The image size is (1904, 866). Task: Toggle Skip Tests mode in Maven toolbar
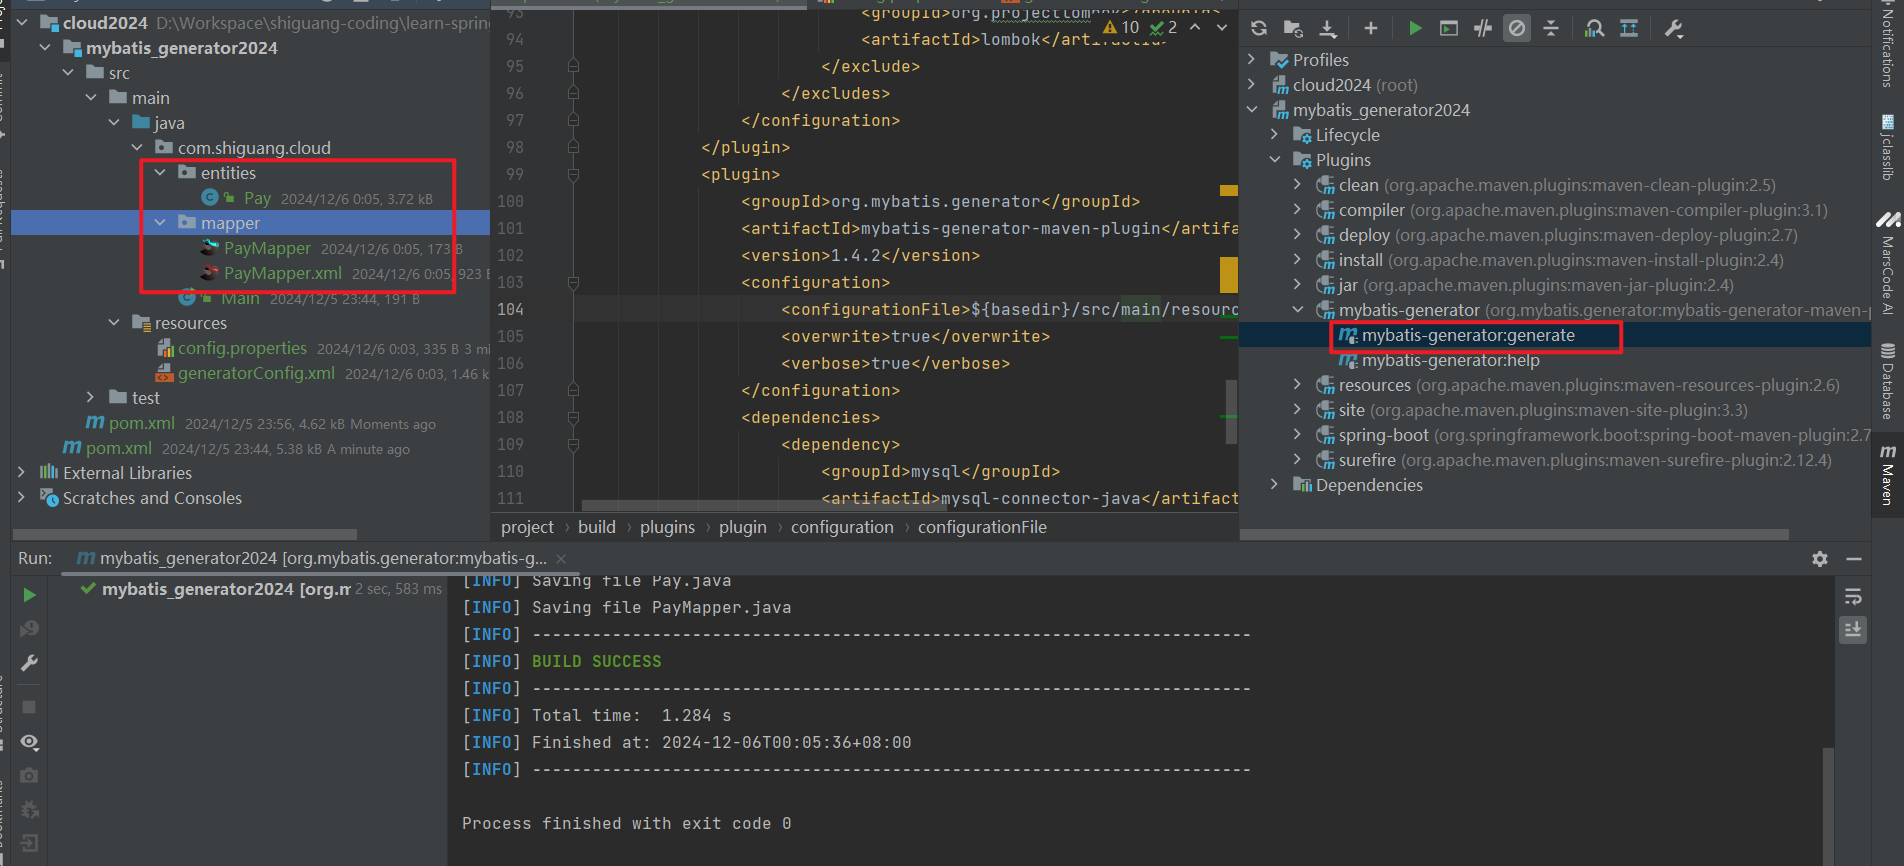click(x=1517, y=29)
